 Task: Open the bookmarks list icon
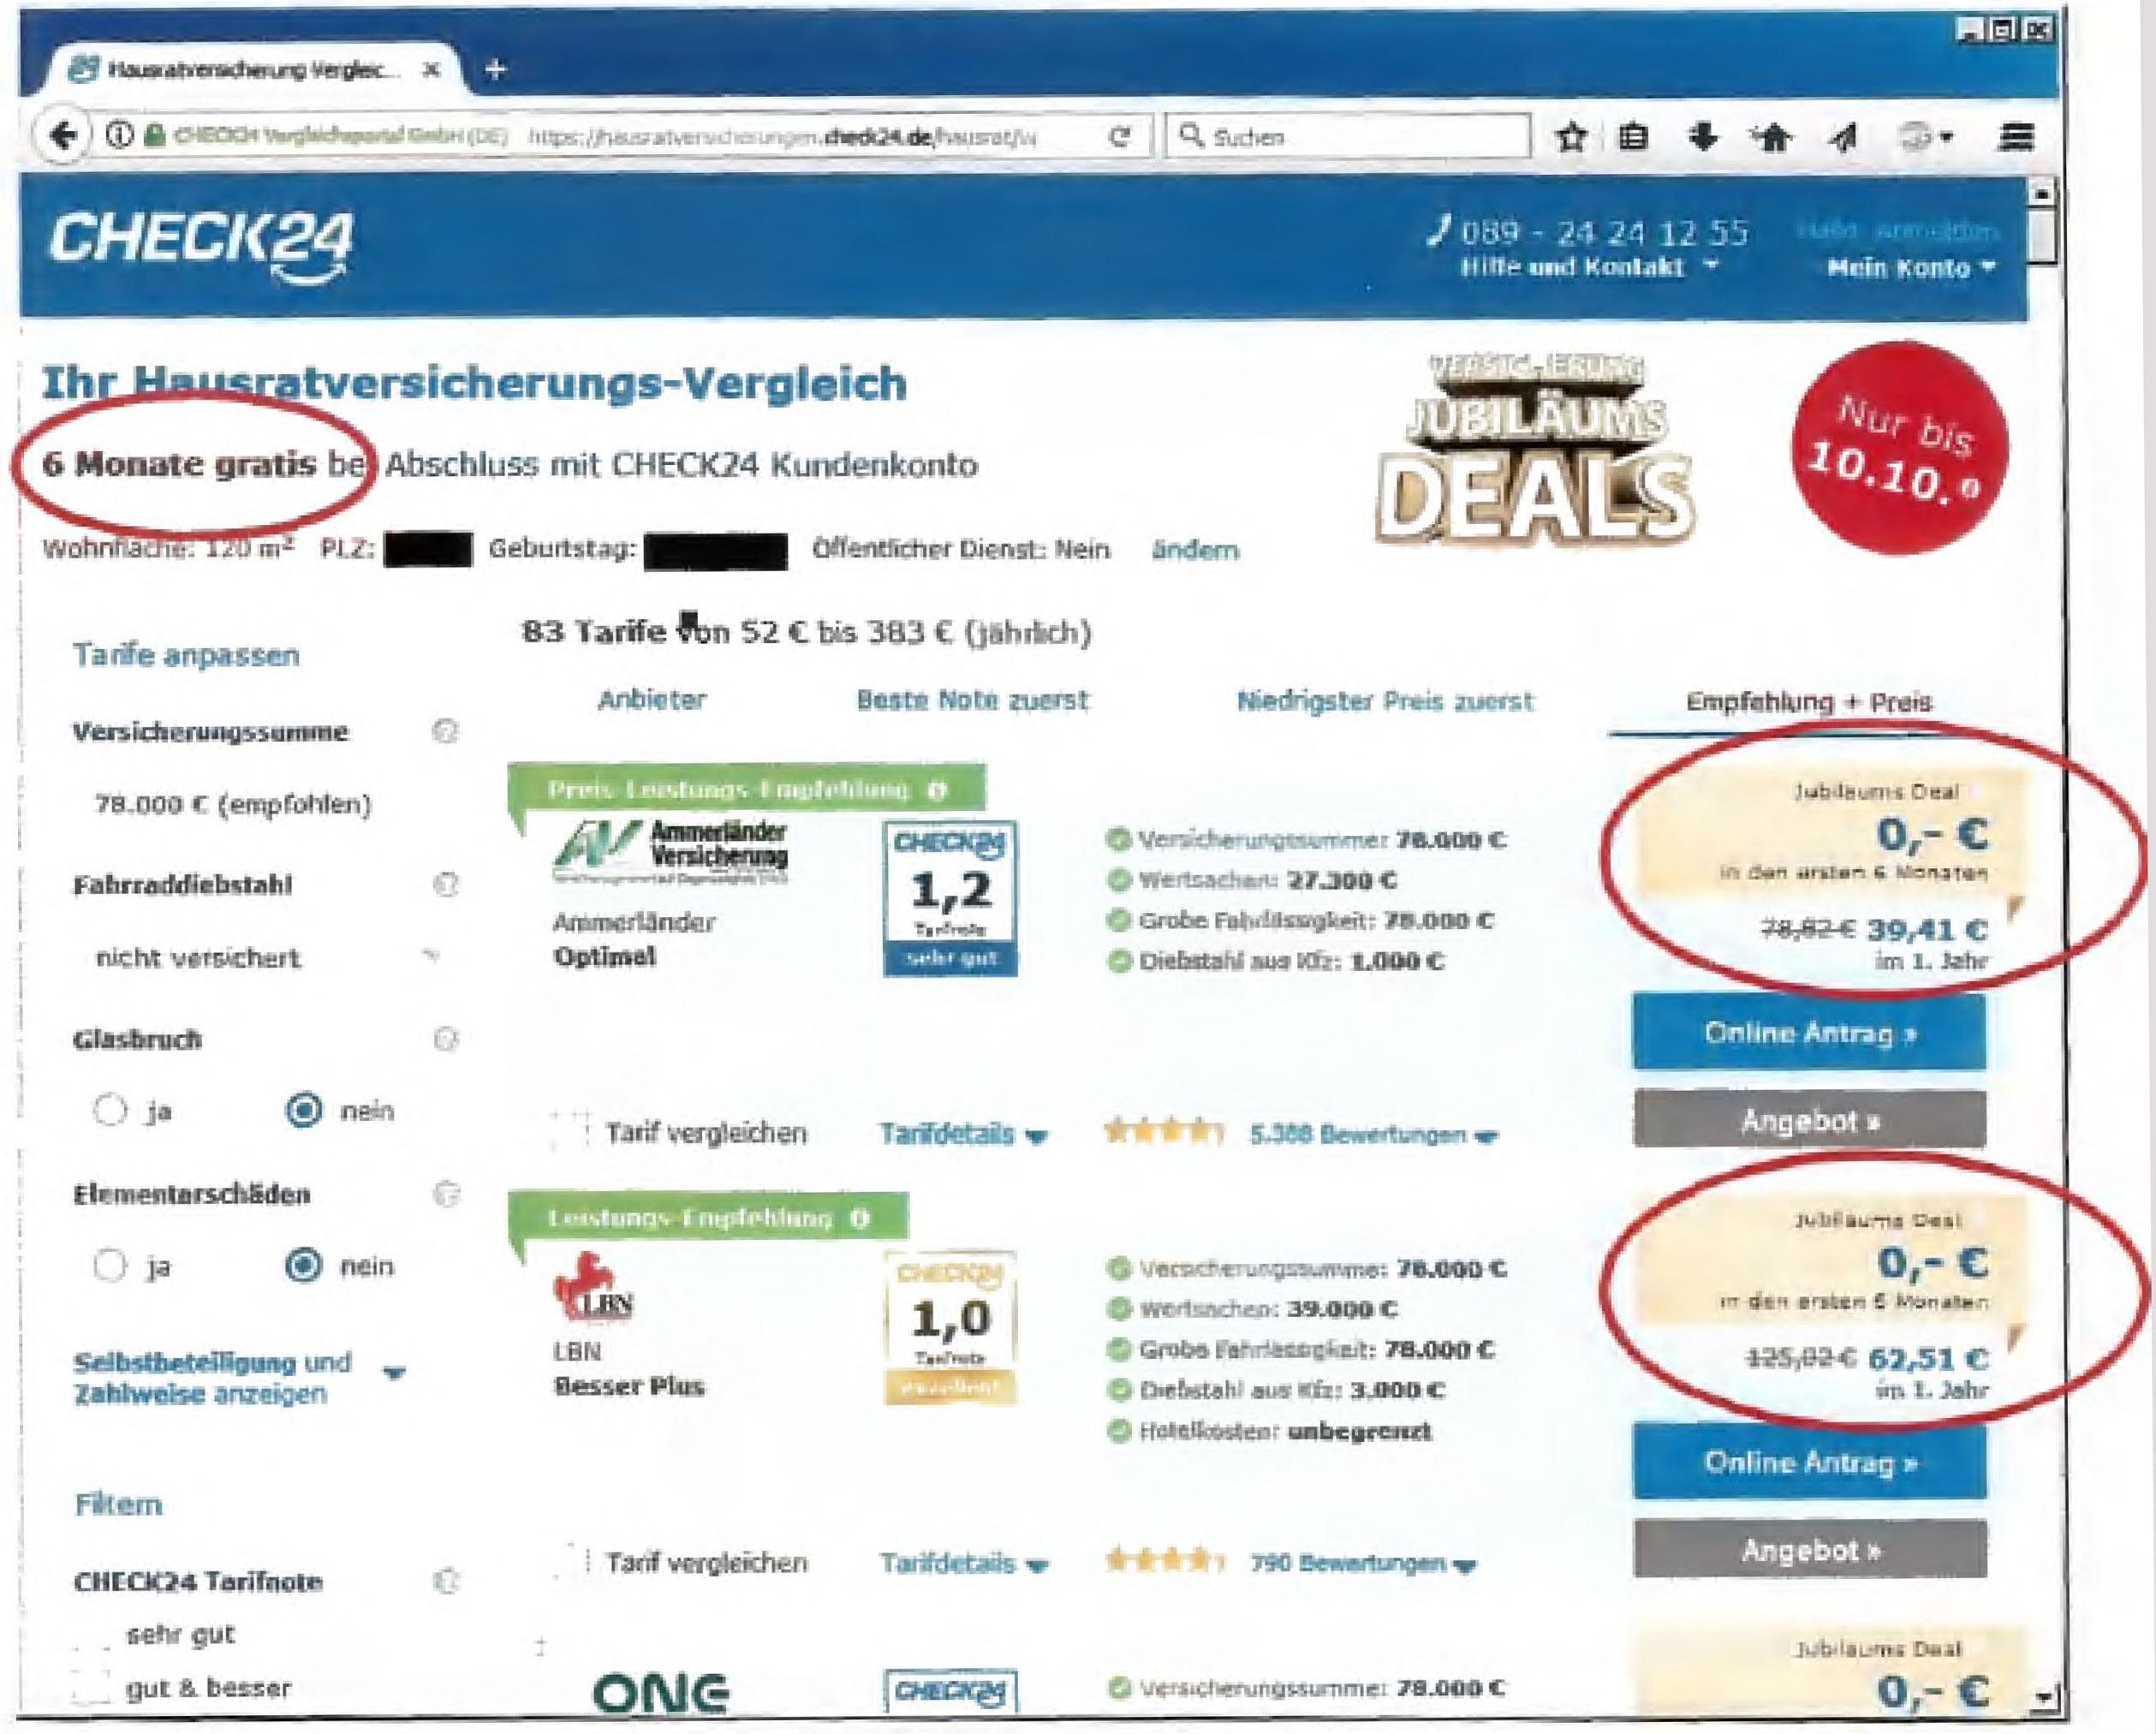[x=1634, y=137]
